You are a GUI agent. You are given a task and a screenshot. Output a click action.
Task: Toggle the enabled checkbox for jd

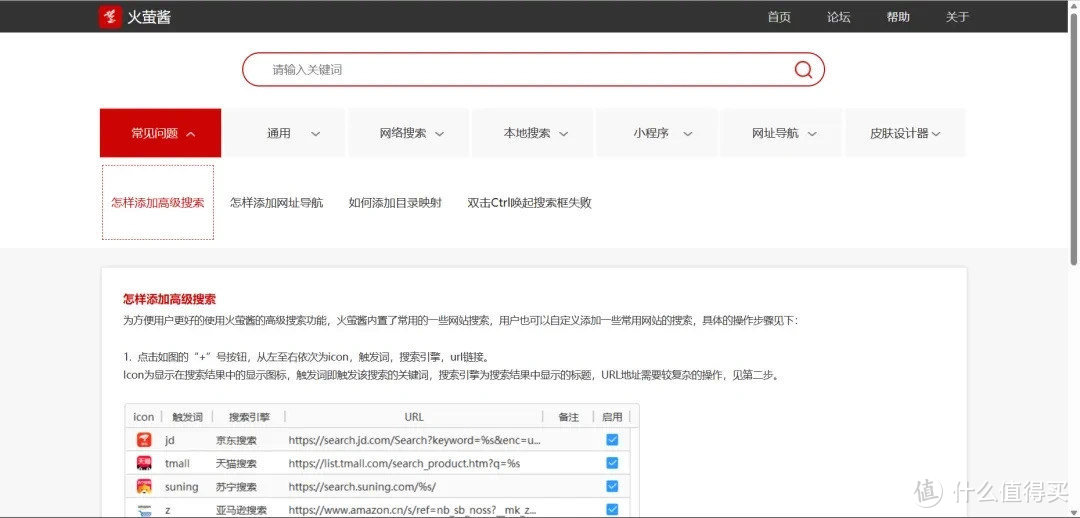pos(612,439)
